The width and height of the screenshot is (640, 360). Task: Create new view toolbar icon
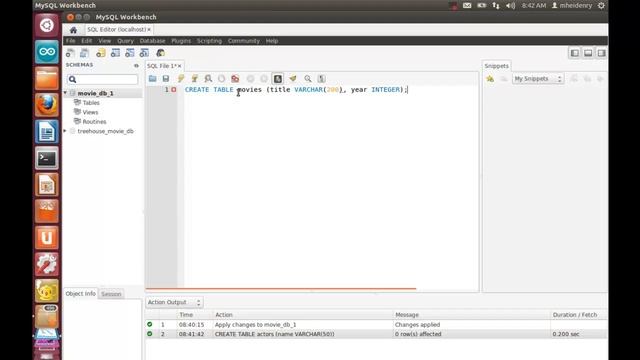coord(130,53)
